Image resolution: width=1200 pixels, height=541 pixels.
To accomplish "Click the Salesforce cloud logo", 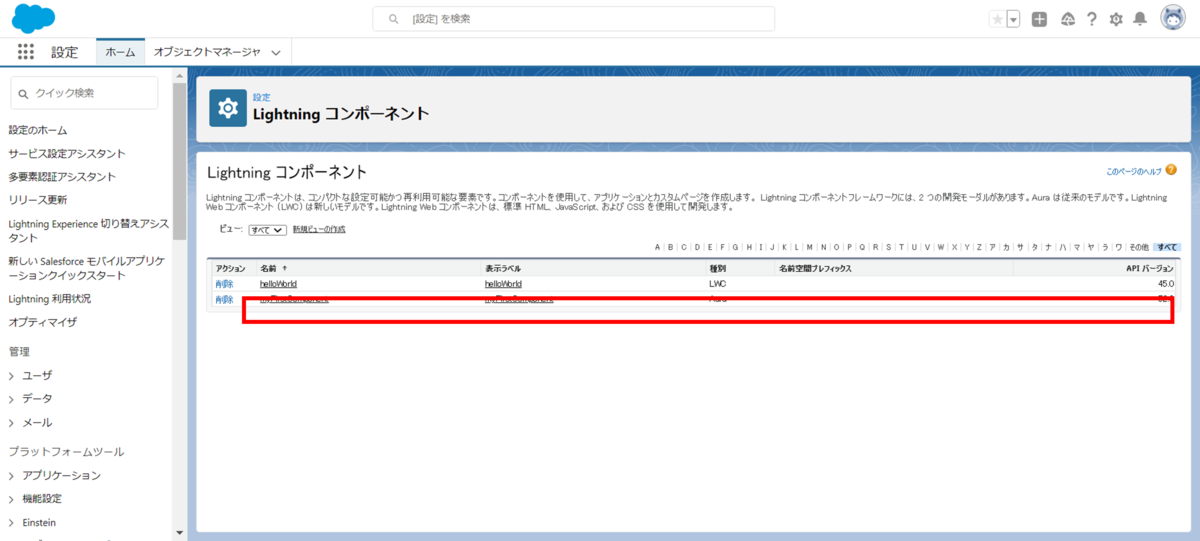I will [x=35, y=18].
